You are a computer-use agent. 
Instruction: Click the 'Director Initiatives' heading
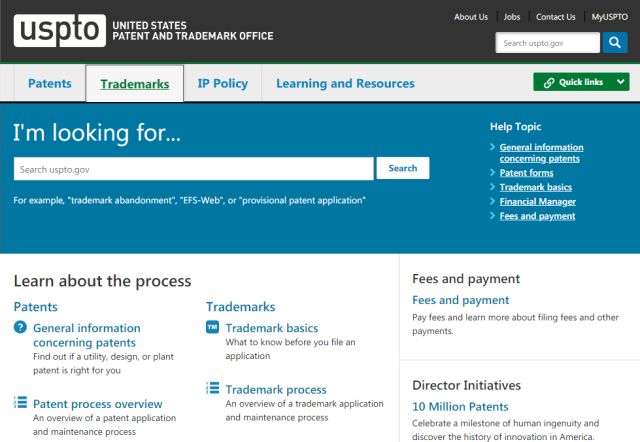[467, 385]
